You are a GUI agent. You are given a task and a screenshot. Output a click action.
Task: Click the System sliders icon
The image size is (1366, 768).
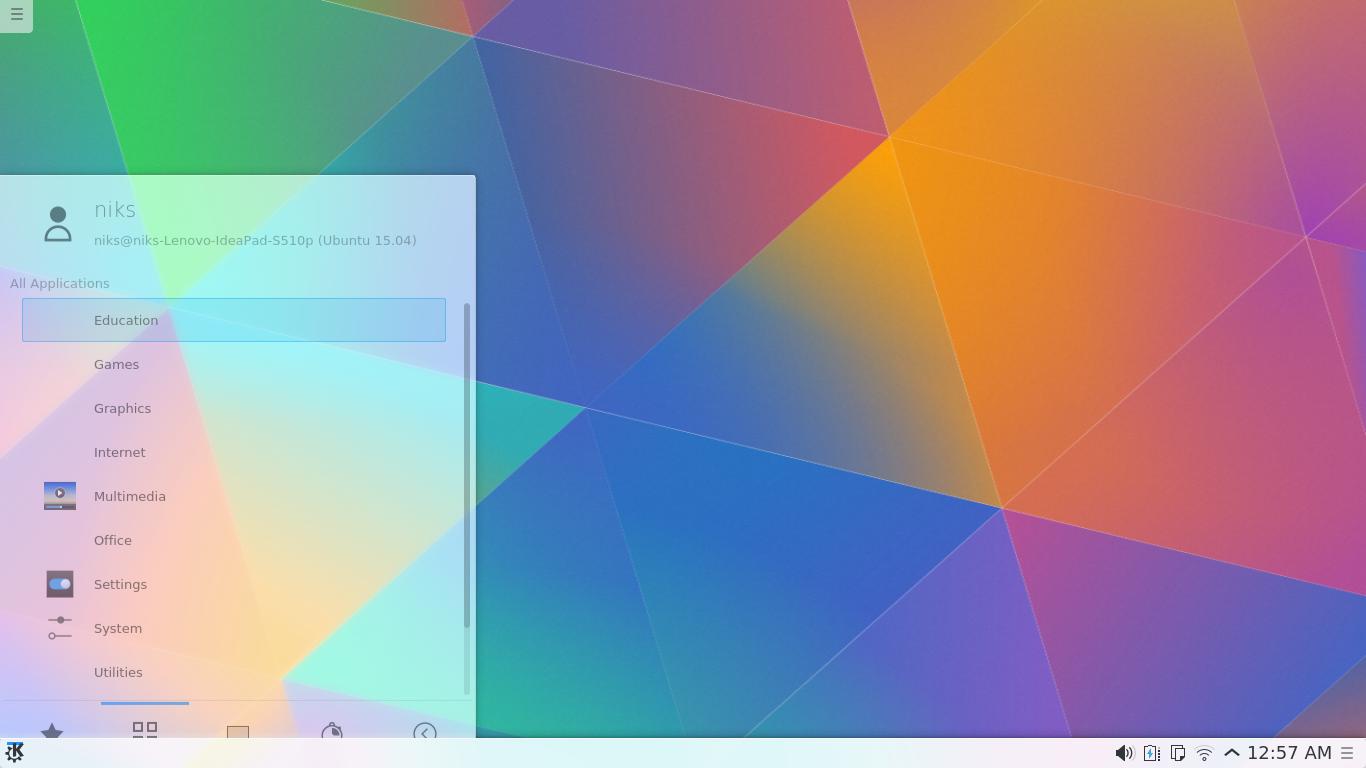tap(59, 628)
